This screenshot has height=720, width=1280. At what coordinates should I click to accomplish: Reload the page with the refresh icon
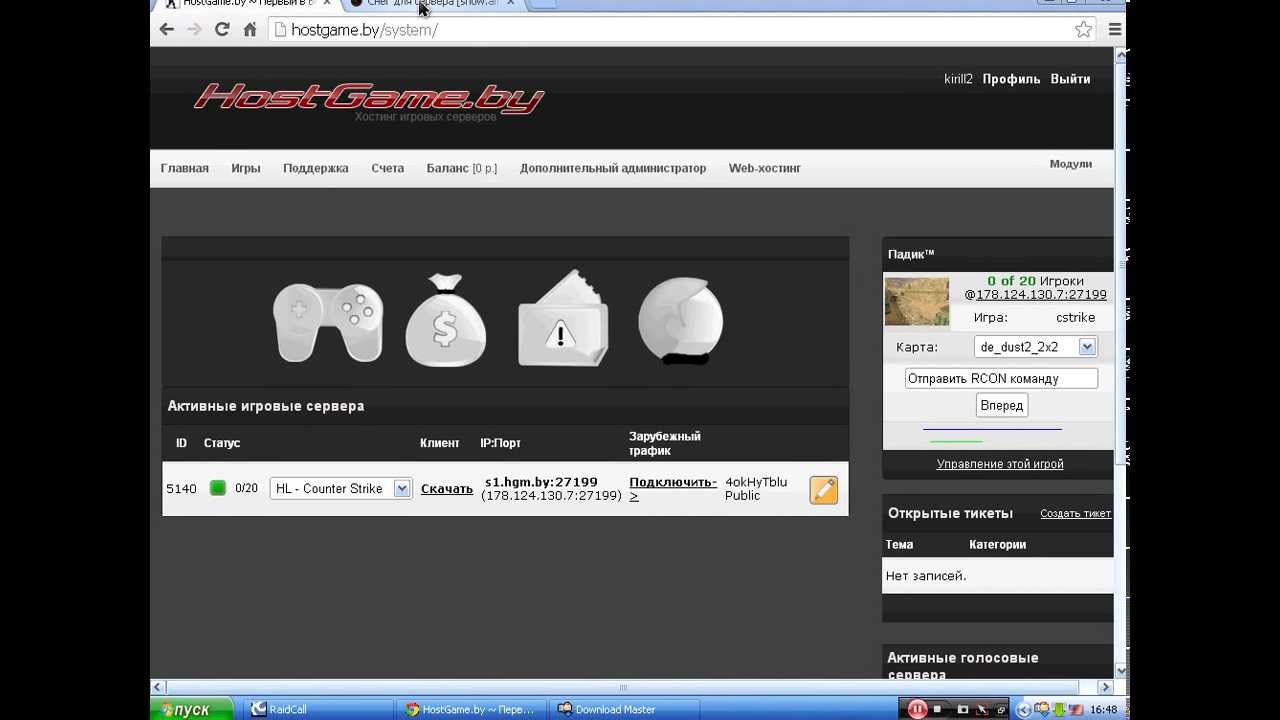[222, 30]
